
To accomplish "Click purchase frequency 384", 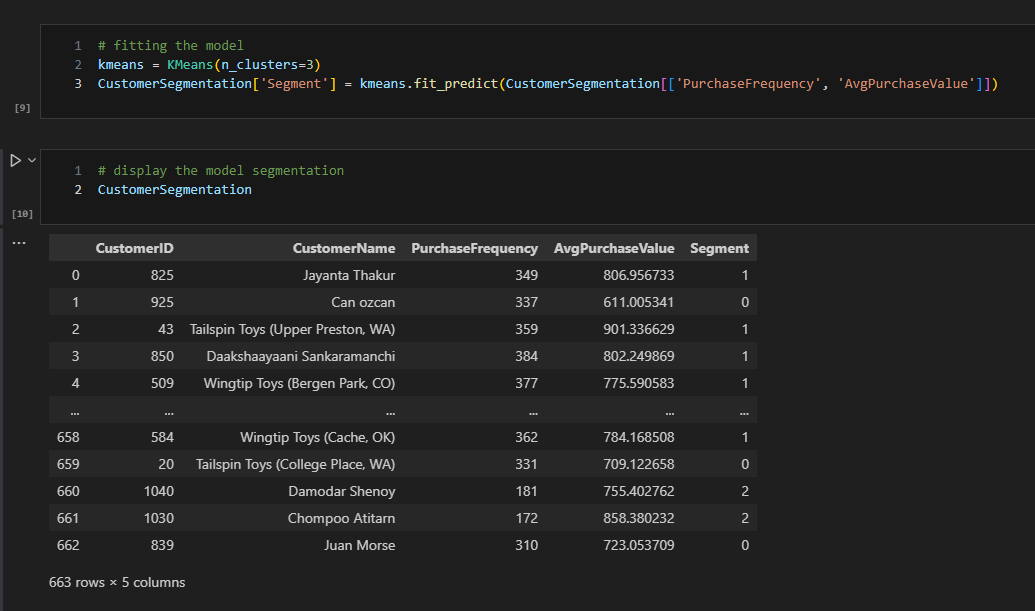I will (527, 356).
